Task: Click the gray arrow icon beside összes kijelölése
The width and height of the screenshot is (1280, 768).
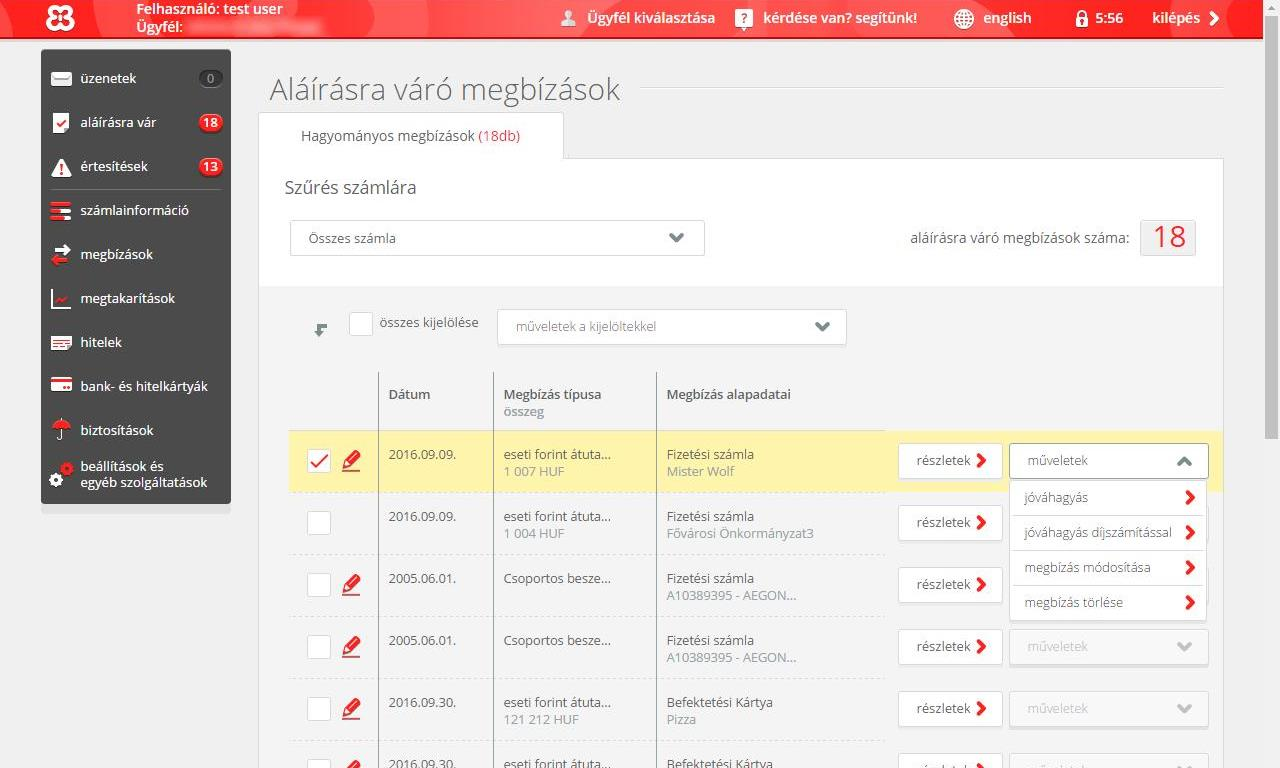Action: click(x=321, y=329)
